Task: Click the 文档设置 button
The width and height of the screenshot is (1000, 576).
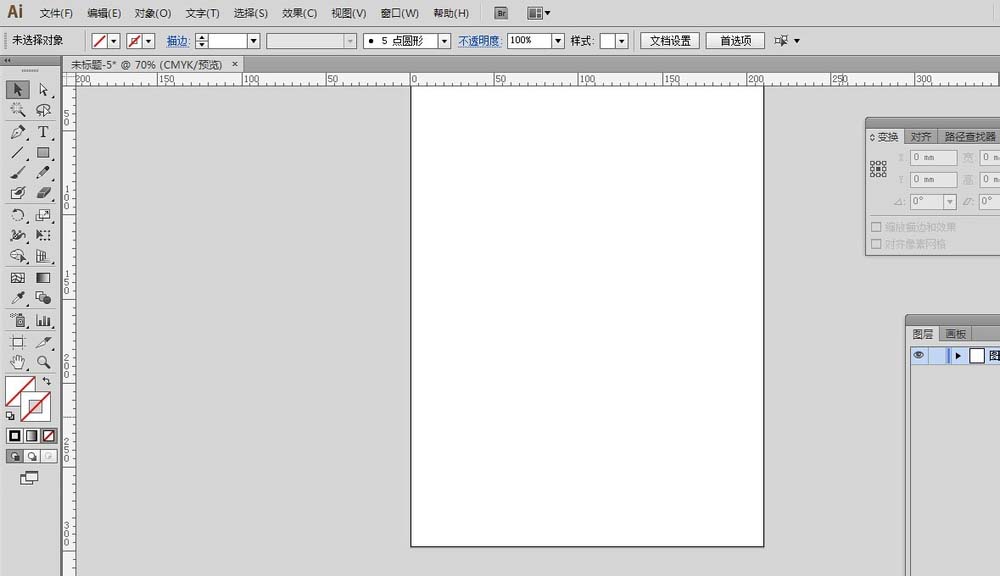Action: coord(670,41)
